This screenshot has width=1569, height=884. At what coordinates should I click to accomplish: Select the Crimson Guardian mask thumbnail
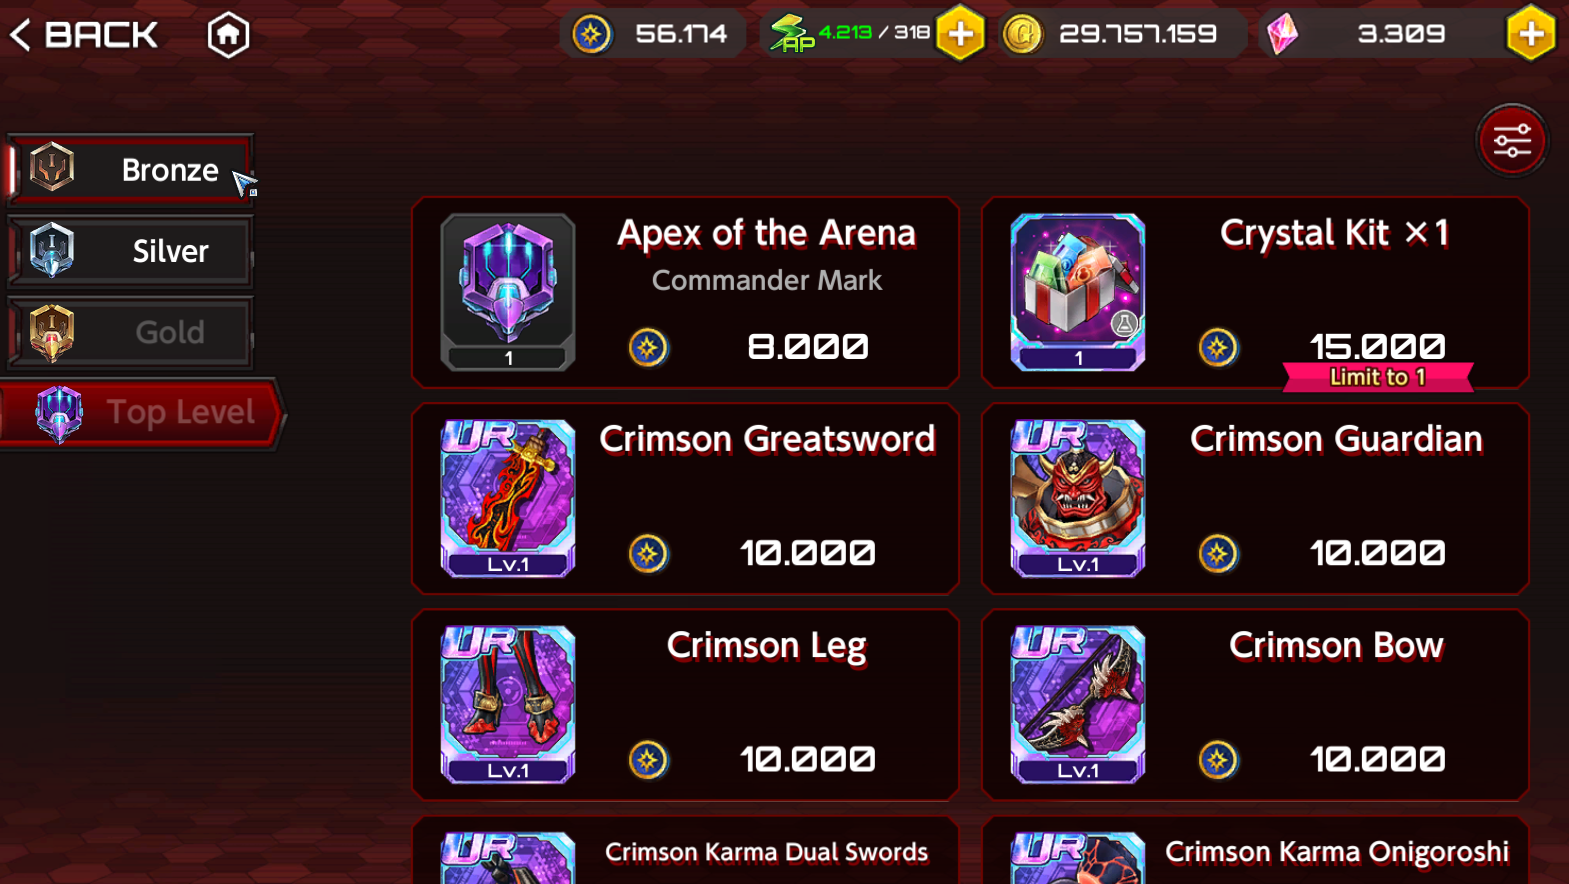pyautogui.click(x=1078, y=498)
